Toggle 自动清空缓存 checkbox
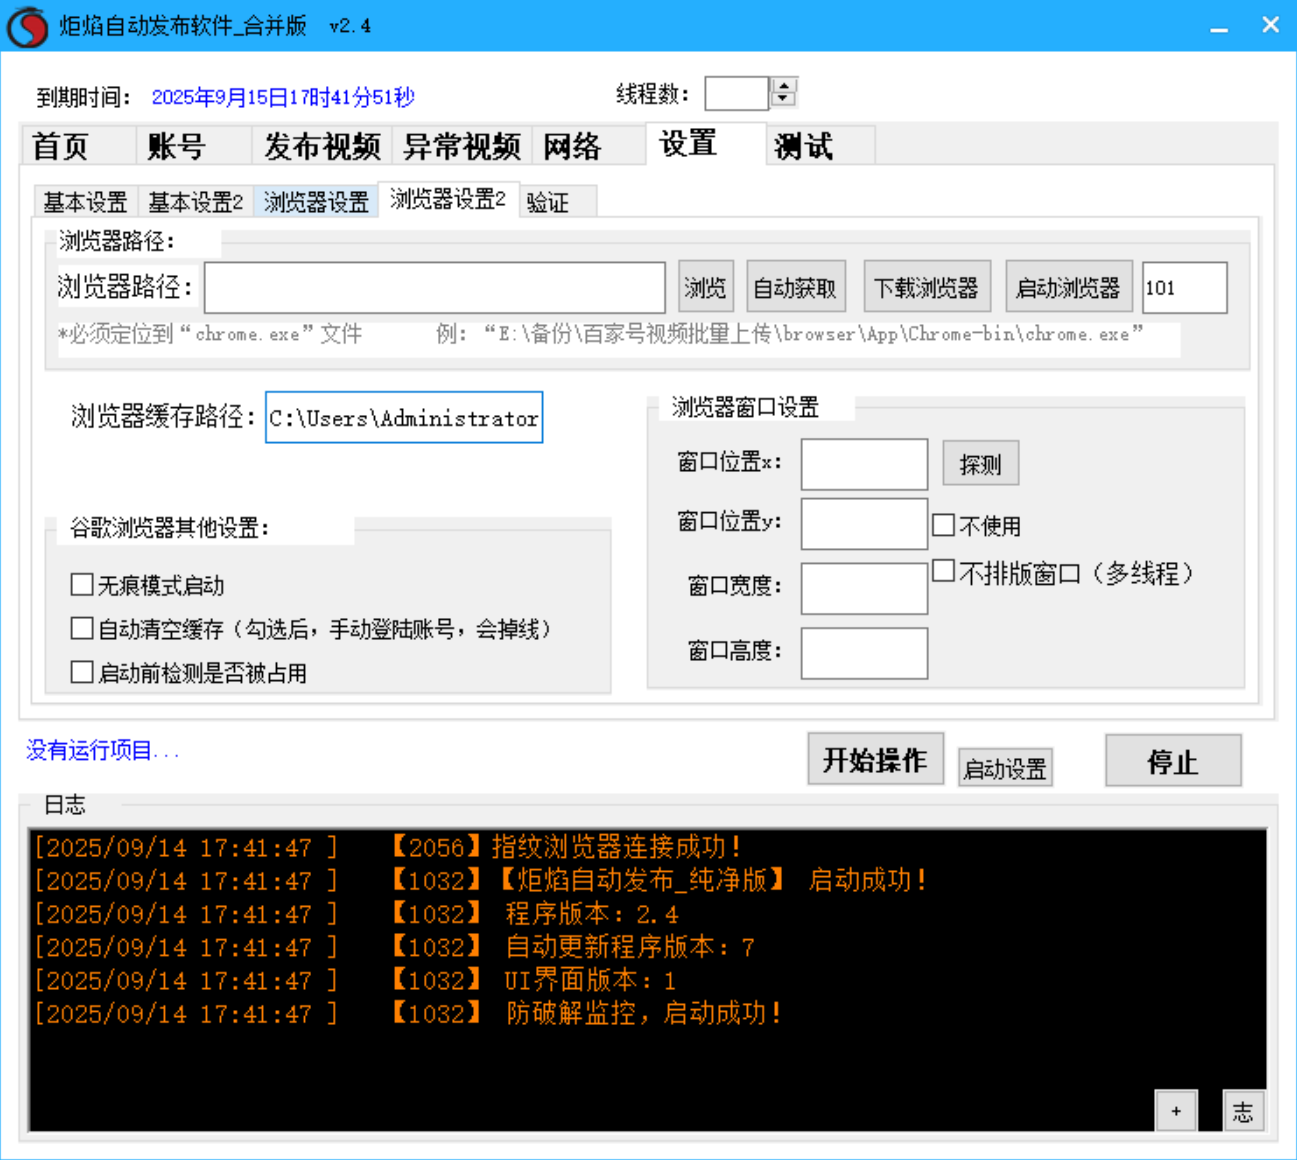 (82, 628)
